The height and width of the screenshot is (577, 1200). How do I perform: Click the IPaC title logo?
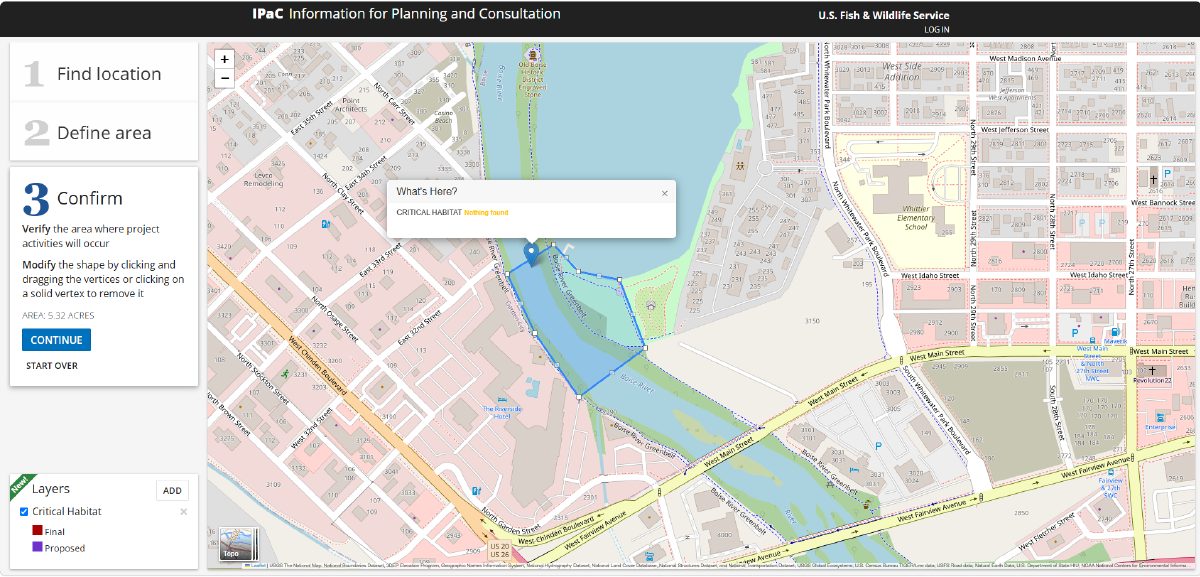click(x=406, y=14)
